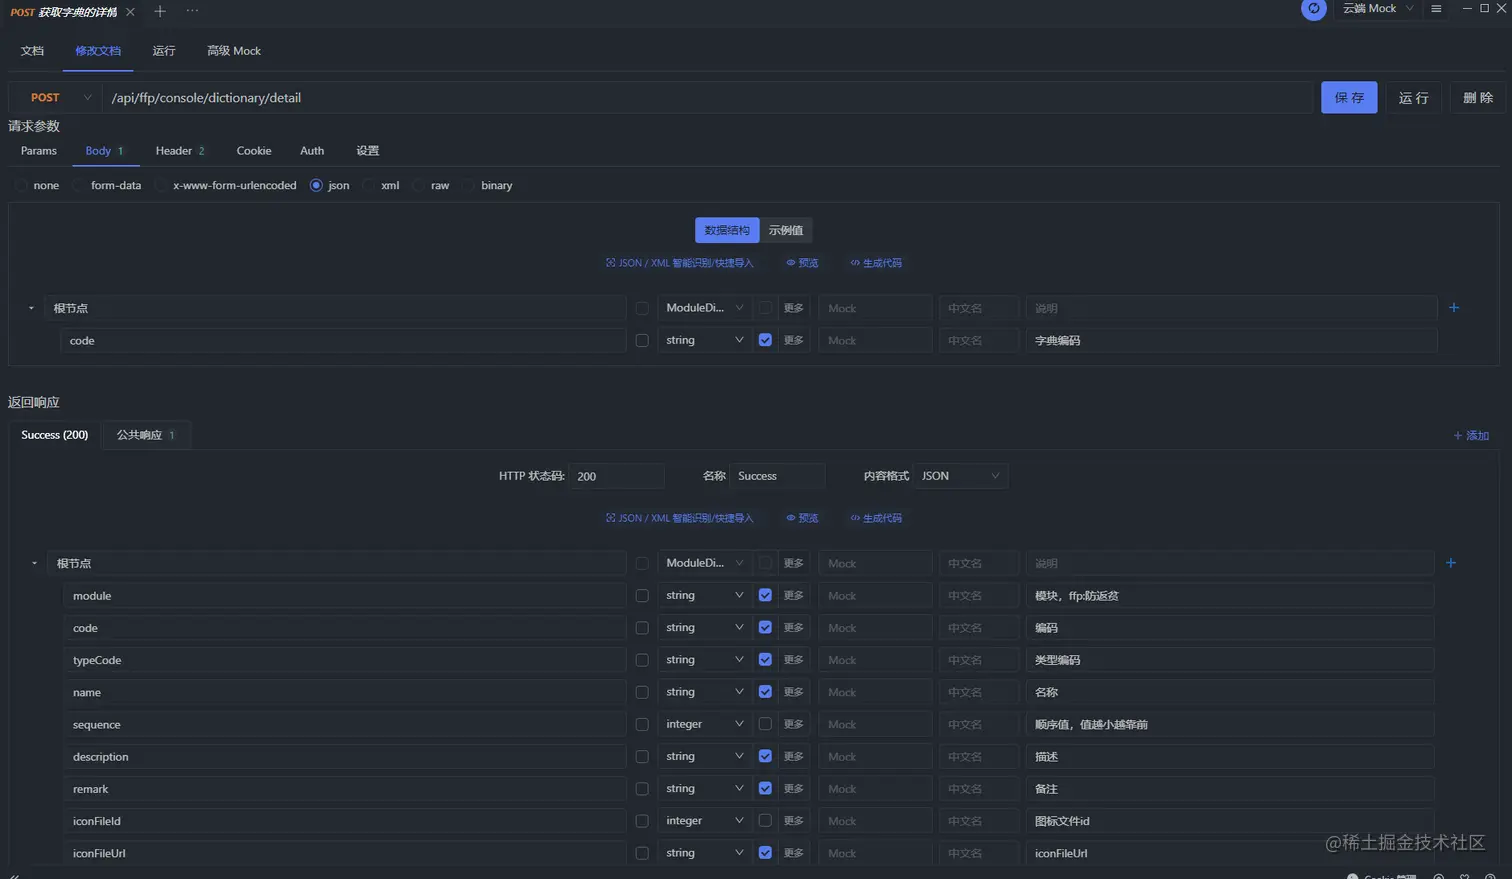This screenshot has height=879, width=1512.
Task: Uncheck the checkbox left of 更多 in the module row
Action: 765,595
